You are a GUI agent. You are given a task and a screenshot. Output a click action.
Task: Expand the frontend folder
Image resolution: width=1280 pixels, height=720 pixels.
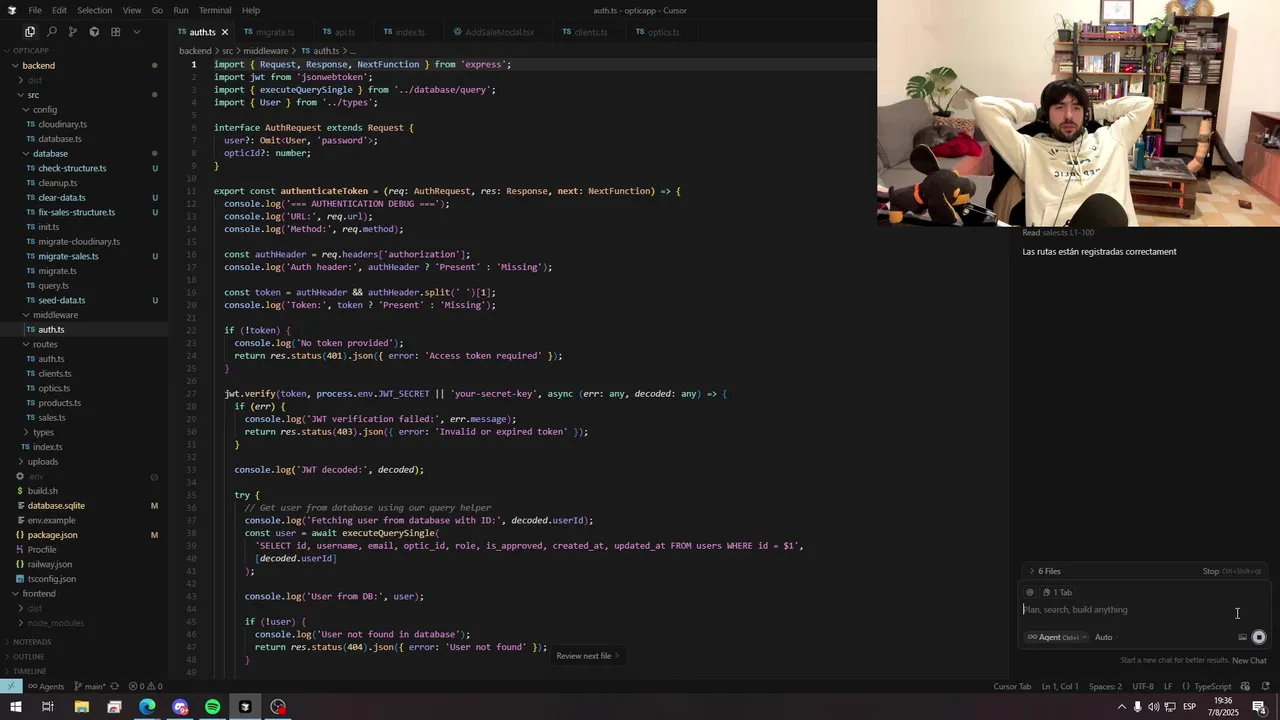pyautogui.click(x=39, y=593)
